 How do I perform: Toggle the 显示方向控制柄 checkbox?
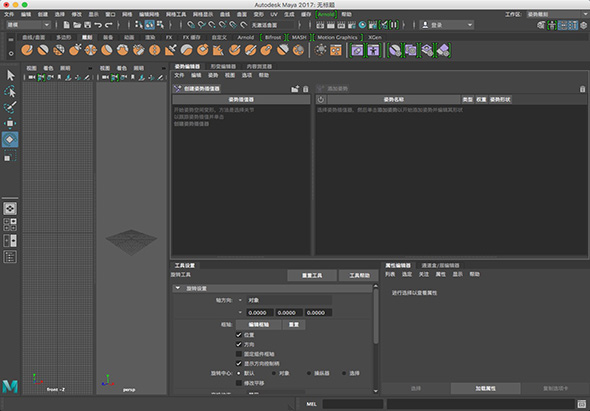tap(239, 364)
